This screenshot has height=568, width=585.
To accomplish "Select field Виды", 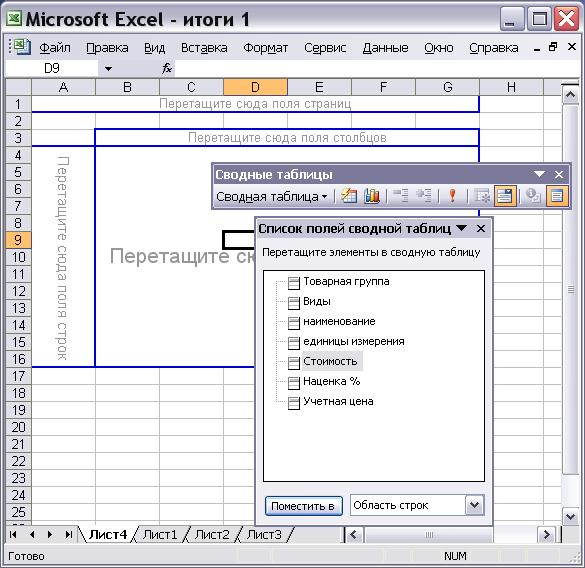I will tap(317, 301).
